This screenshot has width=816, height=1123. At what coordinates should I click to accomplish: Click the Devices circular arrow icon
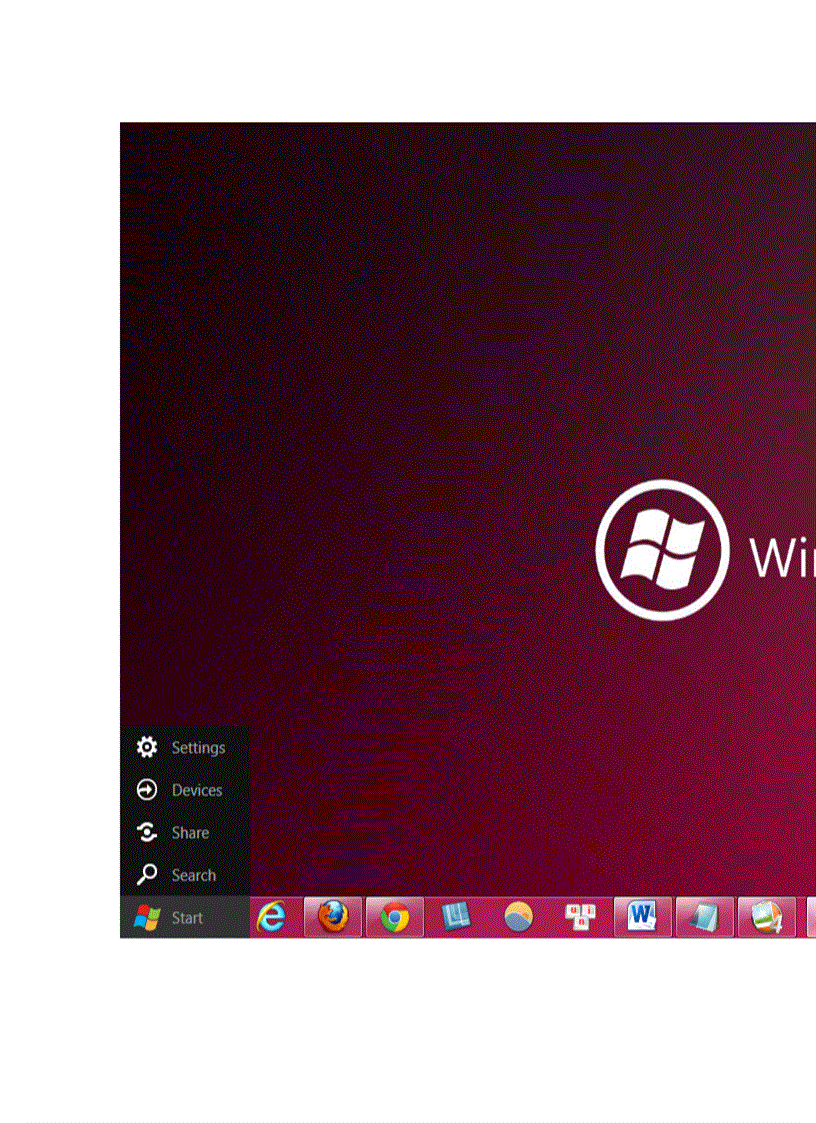147,790
